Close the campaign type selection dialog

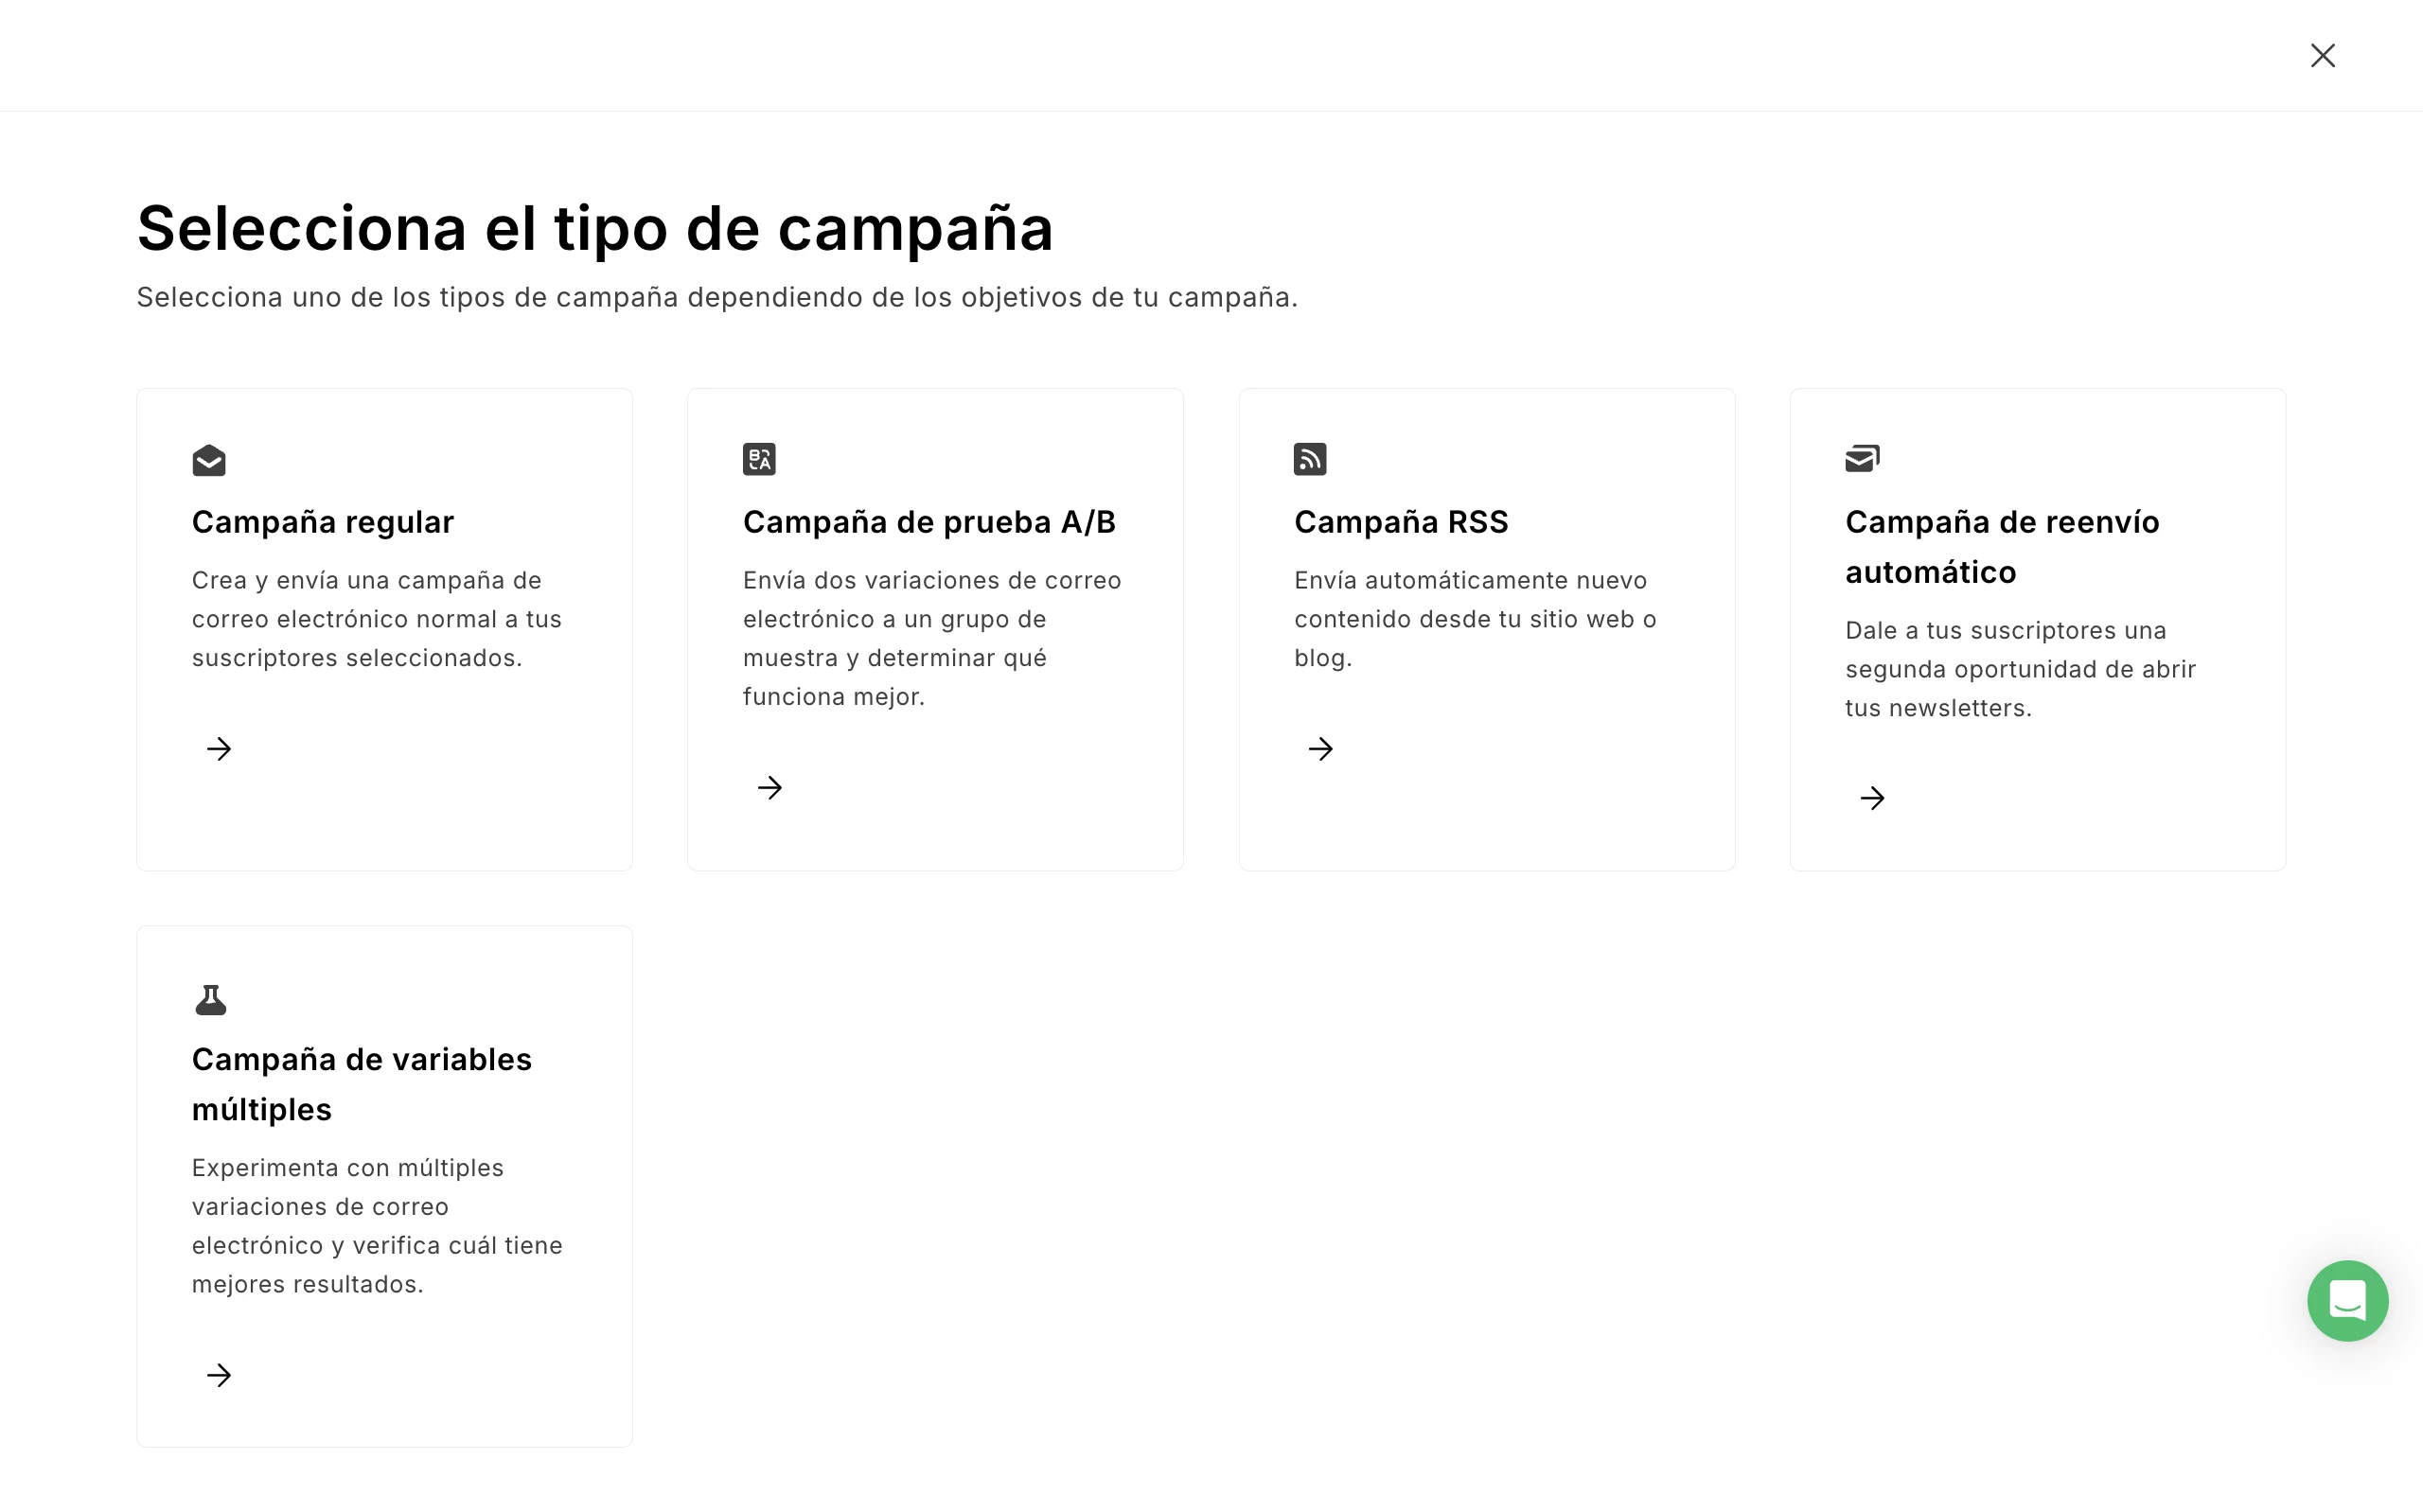click(x=2322, y=55)
